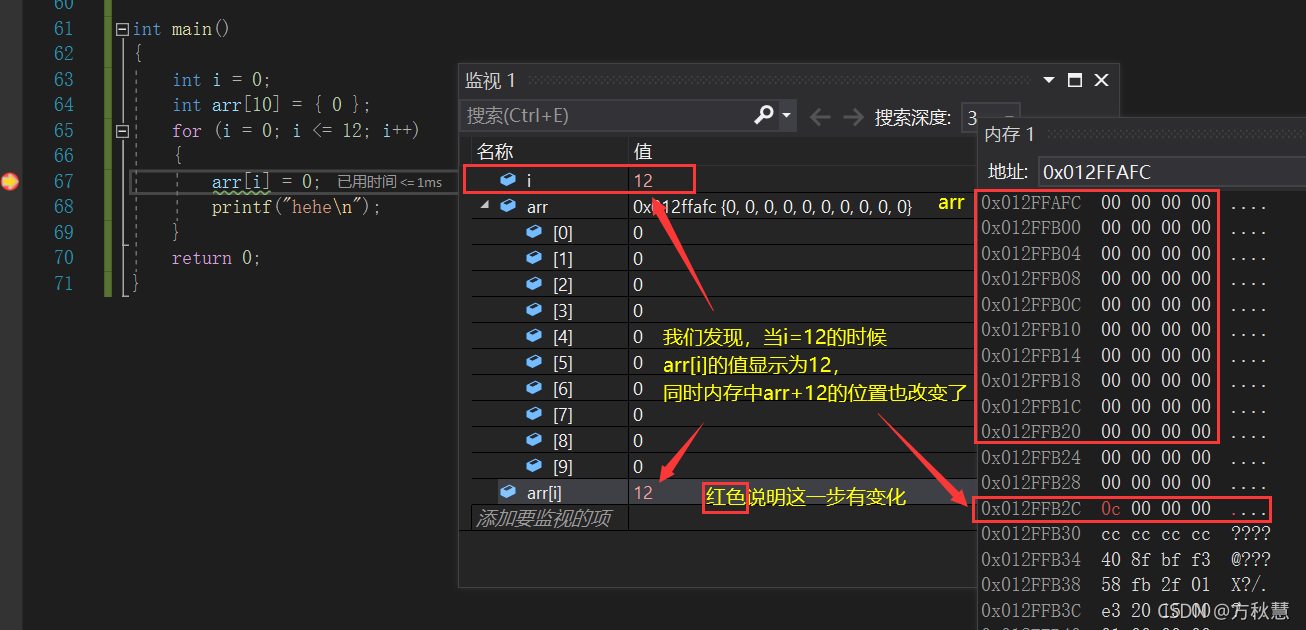The width and height of the screenshot is (1306, 630).
Task: Go to next search result arrow
Action: click(853, 117)
